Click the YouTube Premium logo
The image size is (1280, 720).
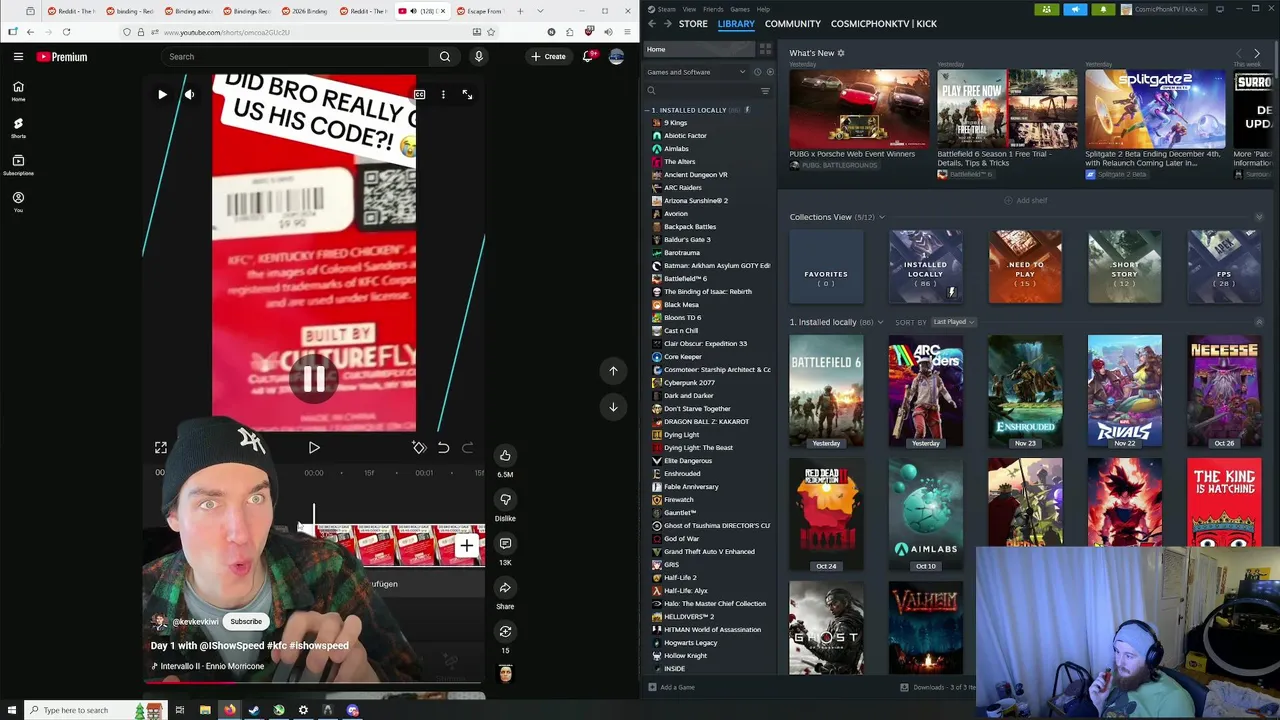tap(62, 57)
